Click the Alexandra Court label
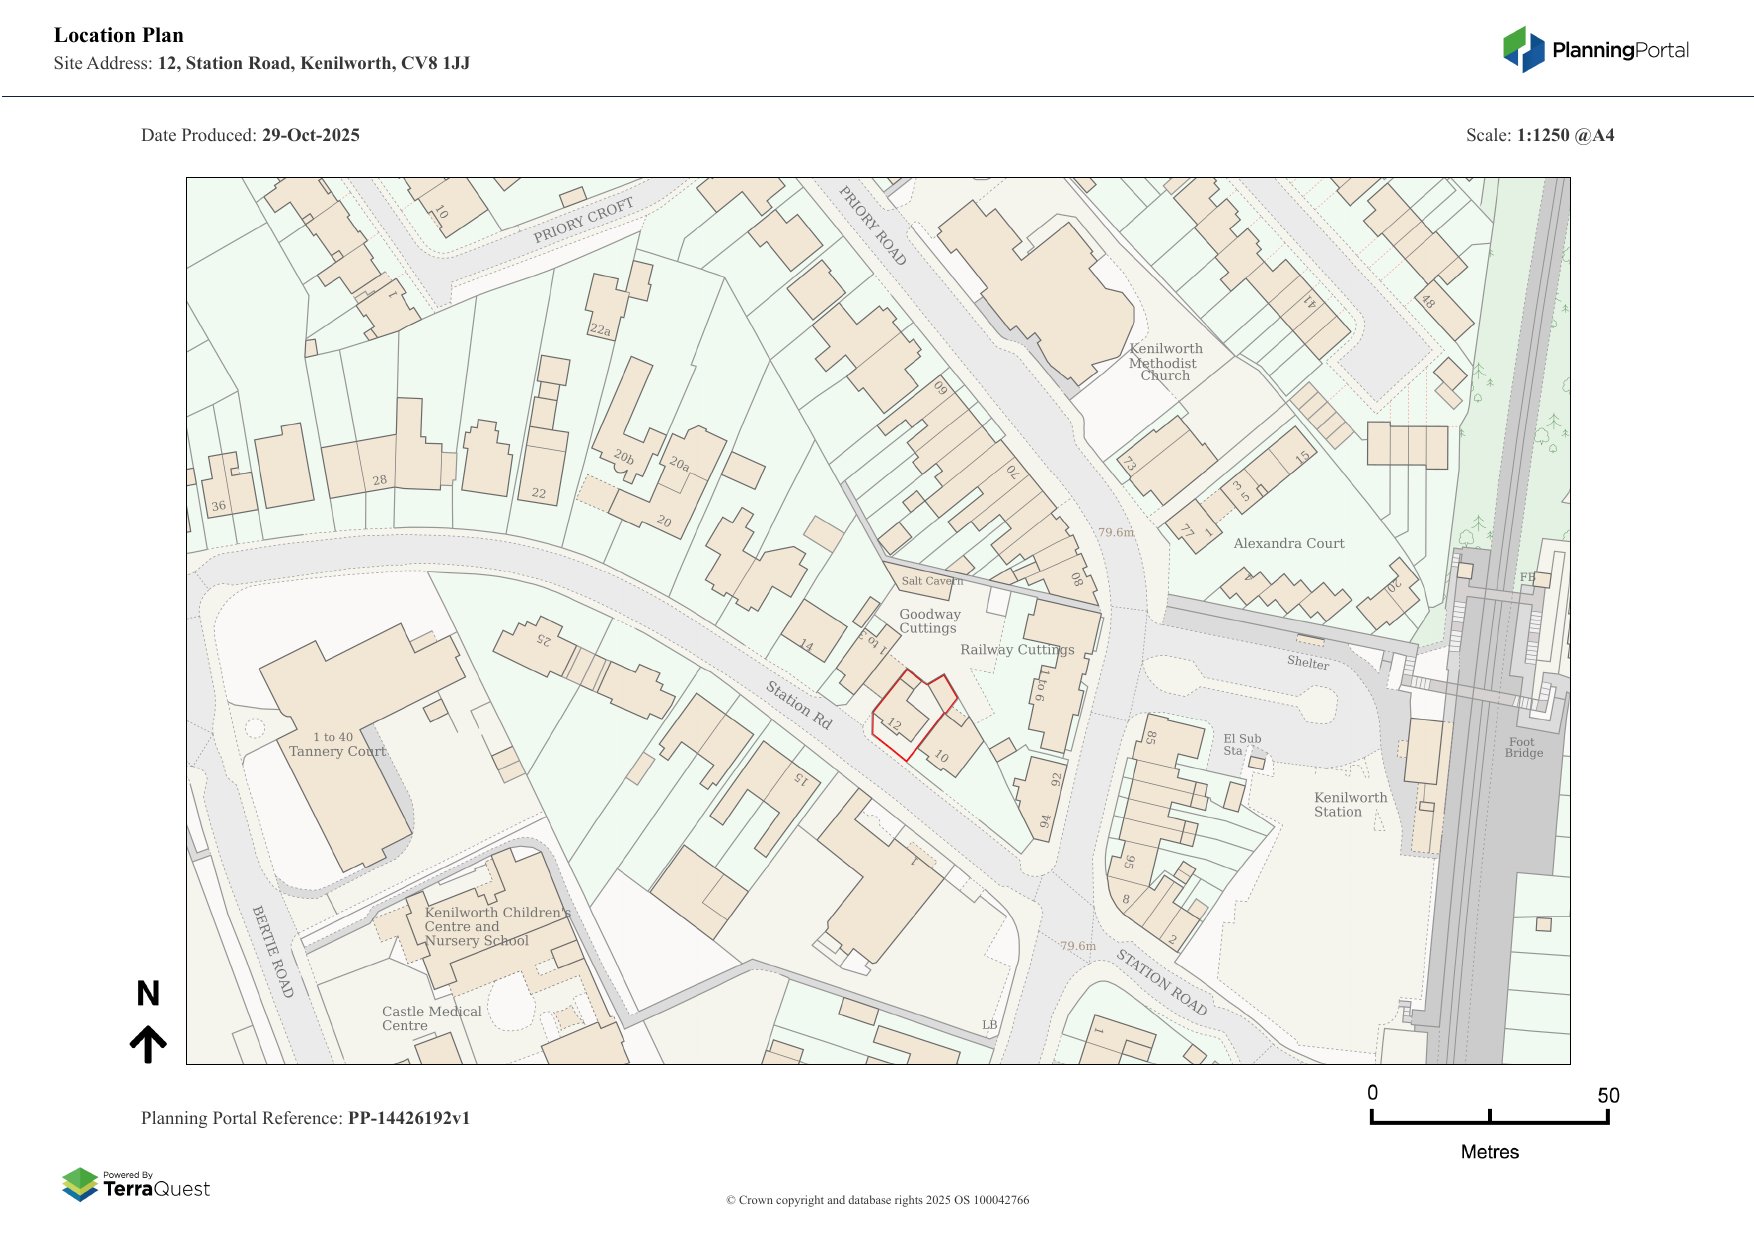This screenshot has width=1754, height=1241. pos(1288,544)
